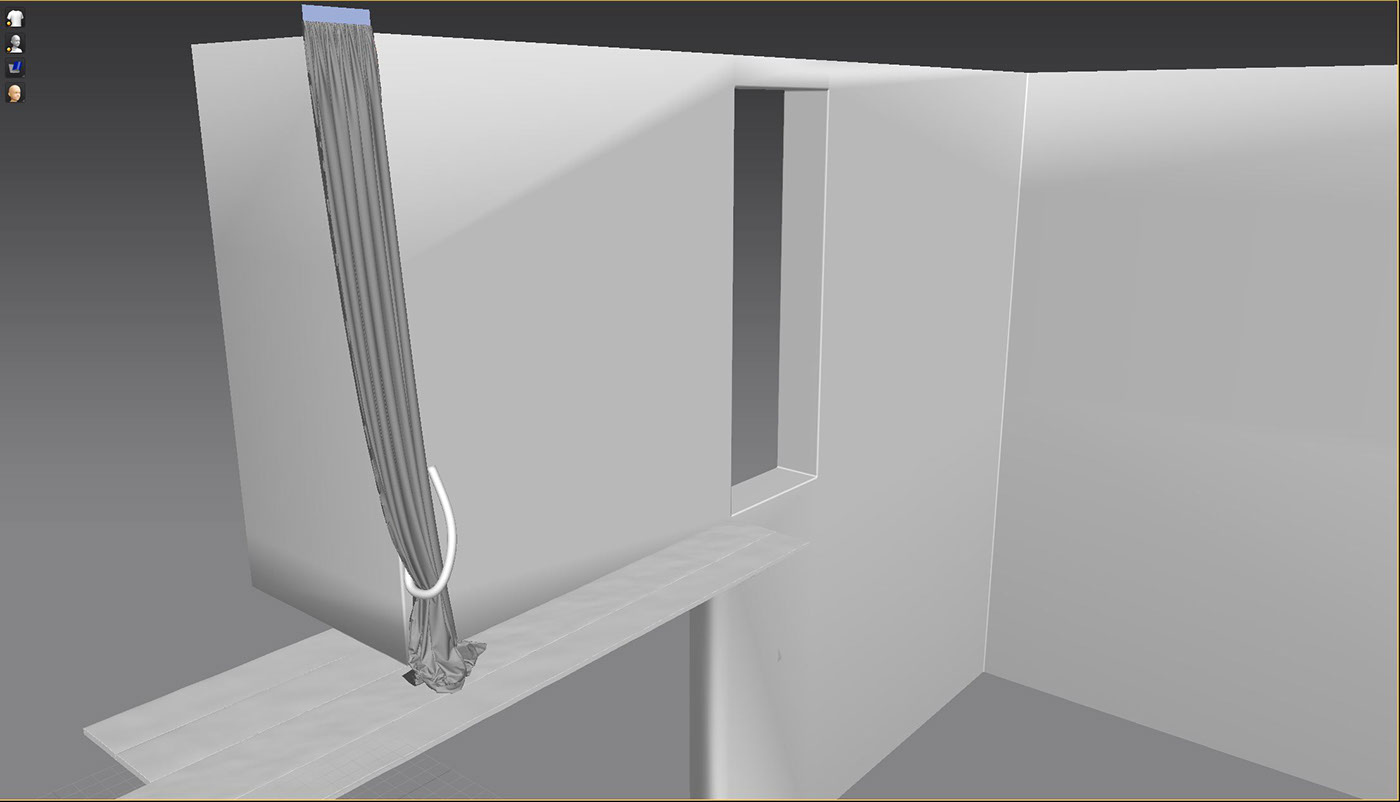Screen dimensions: 1400x802
Task: Open the garment render style icon with blue fabric
Action: (x=15, y=68)
